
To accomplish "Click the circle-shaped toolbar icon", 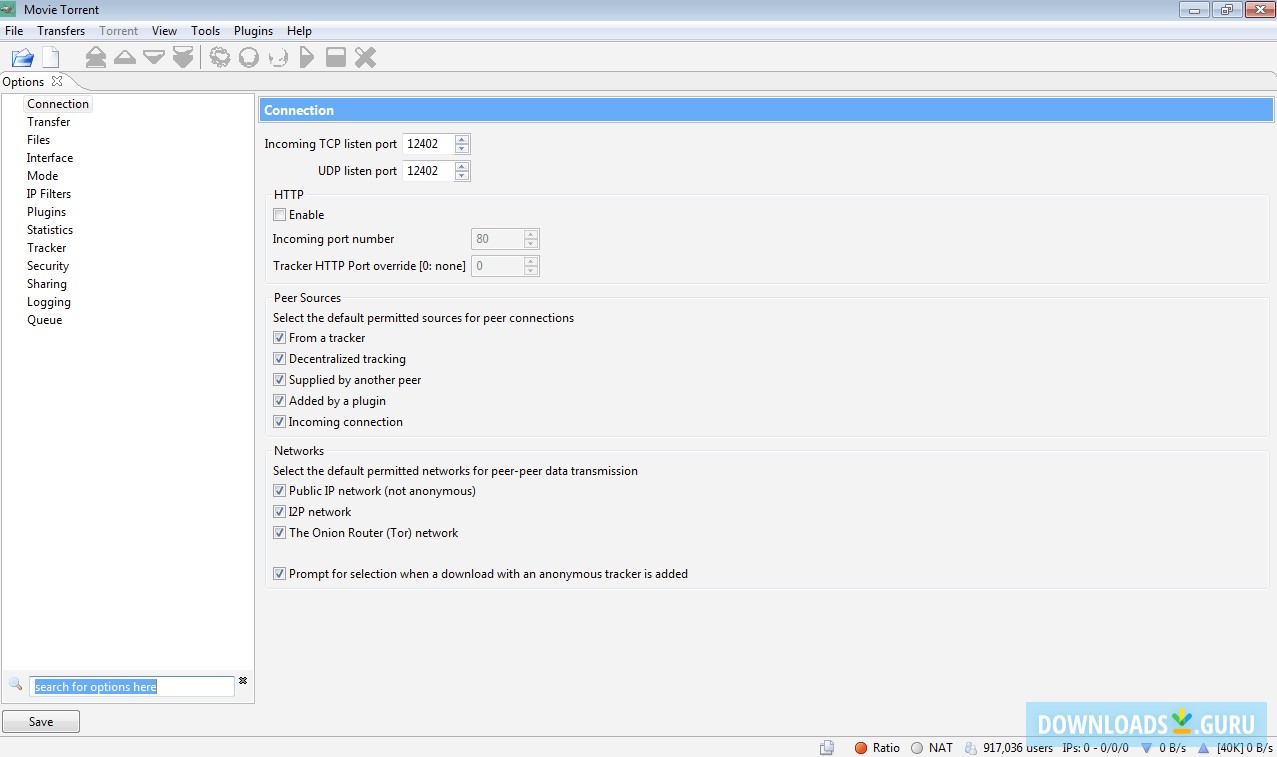I will click(249, 57).
